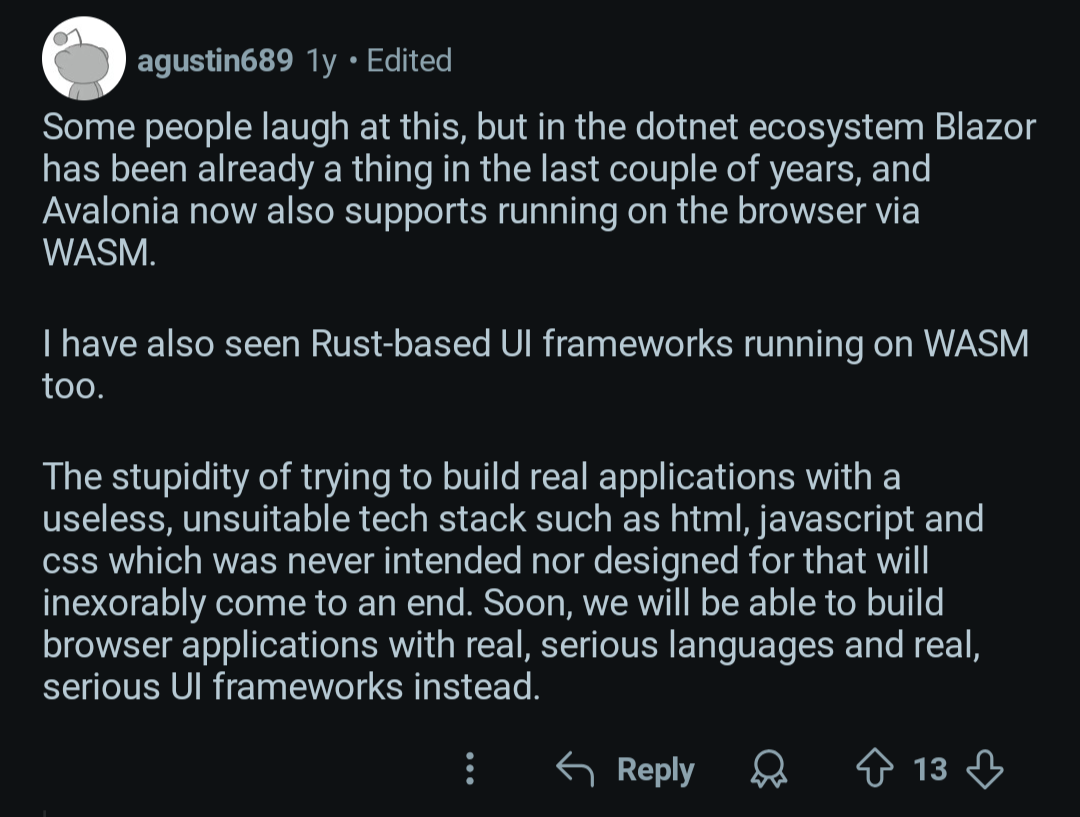Click the 1y comment timestamp

321,61
